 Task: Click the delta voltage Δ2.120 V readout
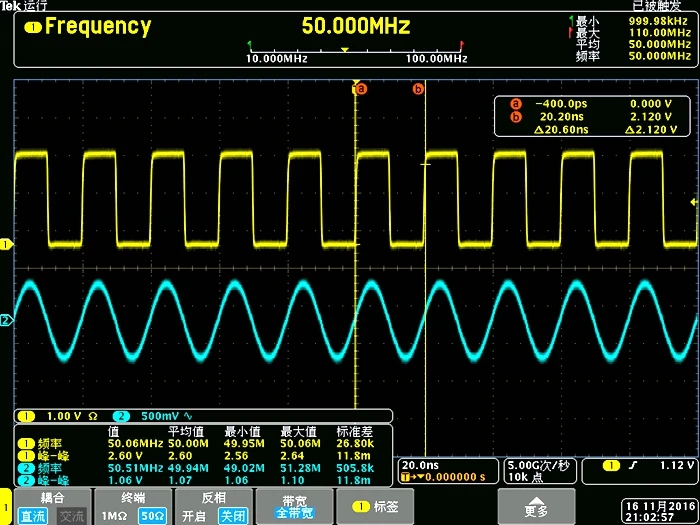[x=651, y=130]
